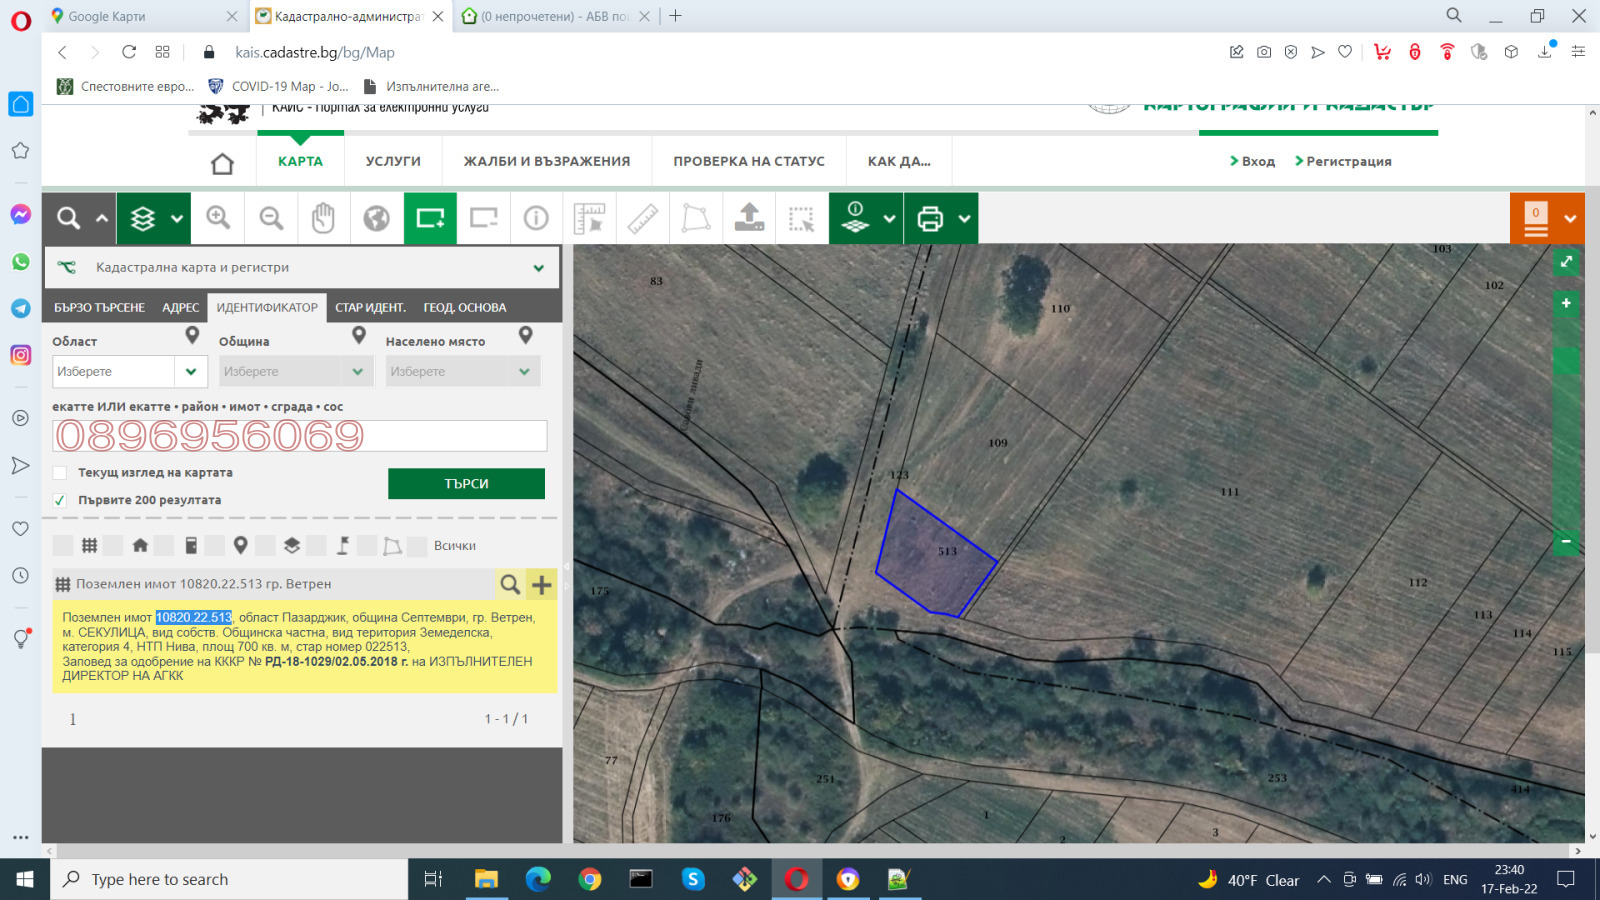Open the map search tool
The width and height of the screenshot is (1600, 900).
68,218
